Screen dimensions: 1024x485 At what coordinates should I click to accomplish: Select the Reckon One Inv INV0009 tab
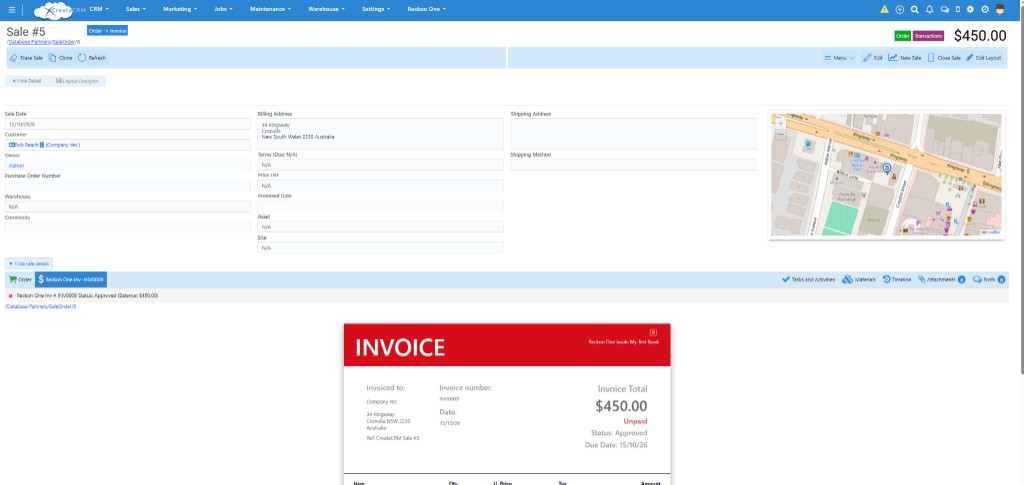[71, 279]
